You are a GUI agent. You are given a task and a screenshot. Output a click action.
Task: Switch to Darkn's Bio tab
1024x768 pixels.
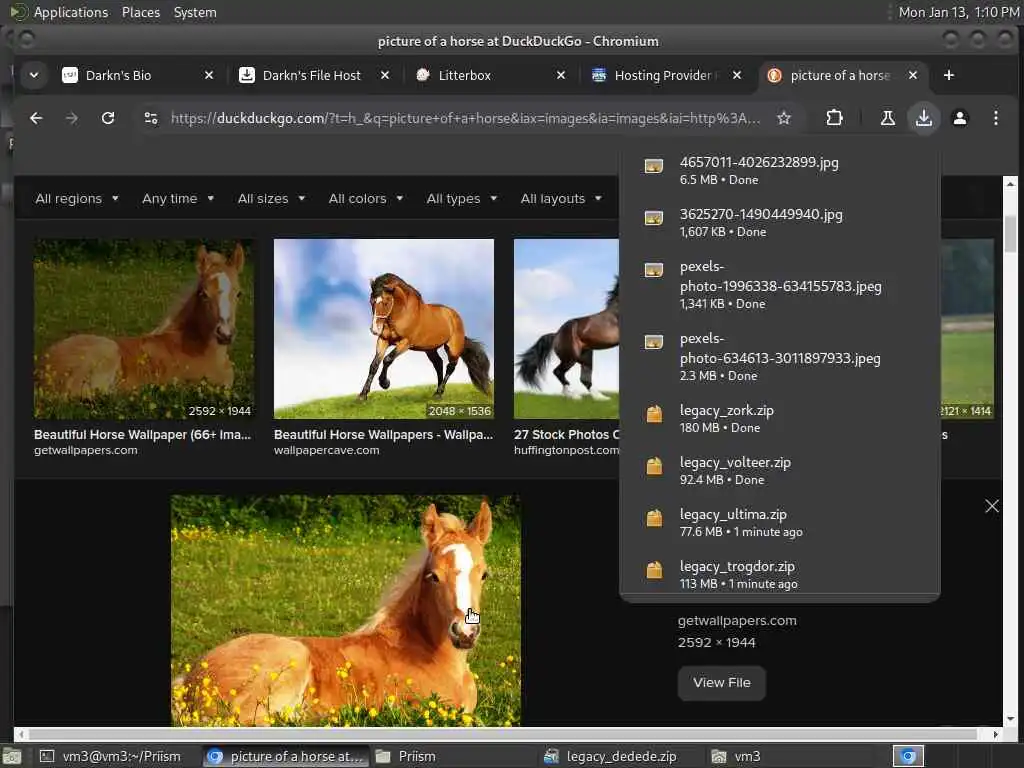138,75
